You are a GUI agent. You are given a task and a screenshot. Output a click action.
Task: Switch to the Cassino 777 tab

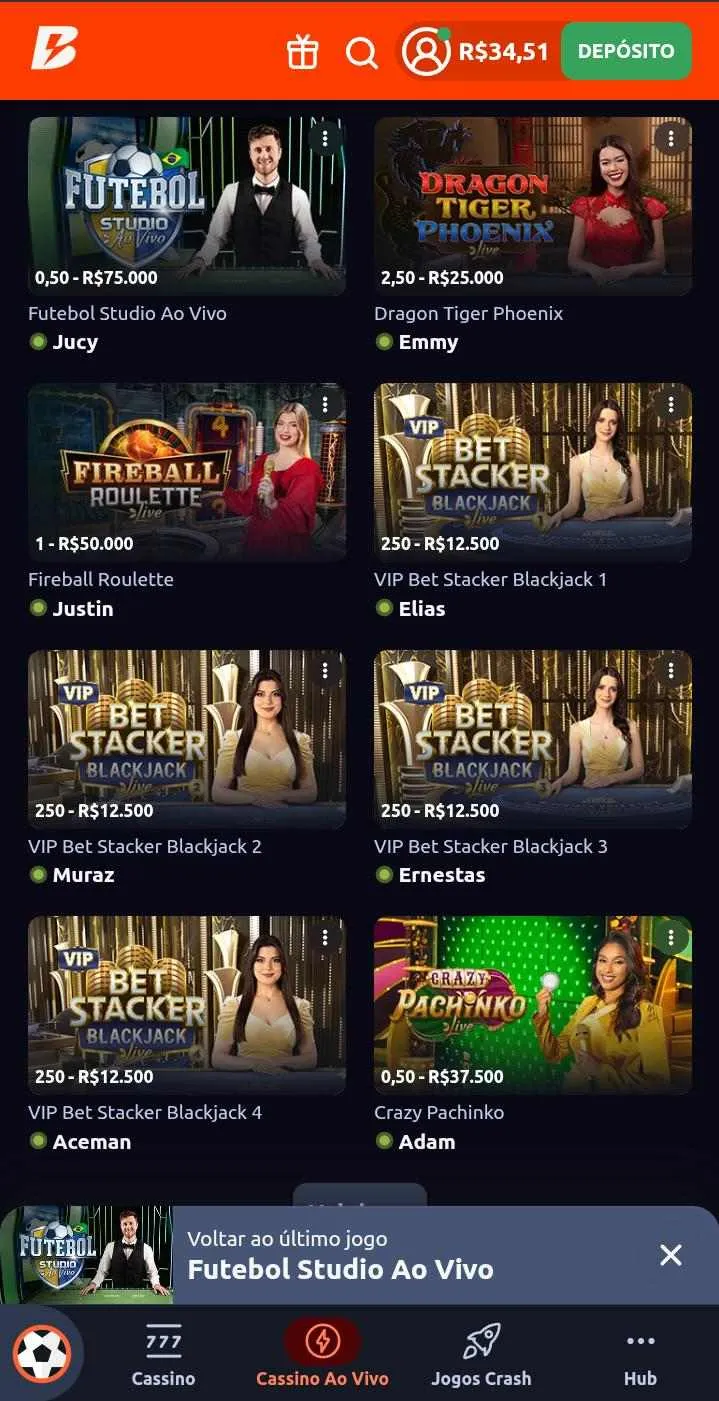pyautogui.click(x=163, y=1354)
